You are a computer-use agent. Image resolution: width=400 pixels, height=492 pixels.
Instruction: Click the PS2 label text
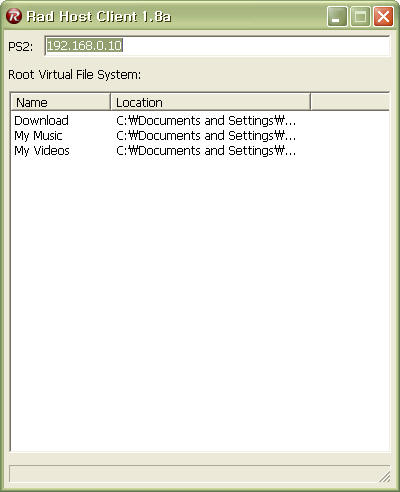tap(21, 46)
